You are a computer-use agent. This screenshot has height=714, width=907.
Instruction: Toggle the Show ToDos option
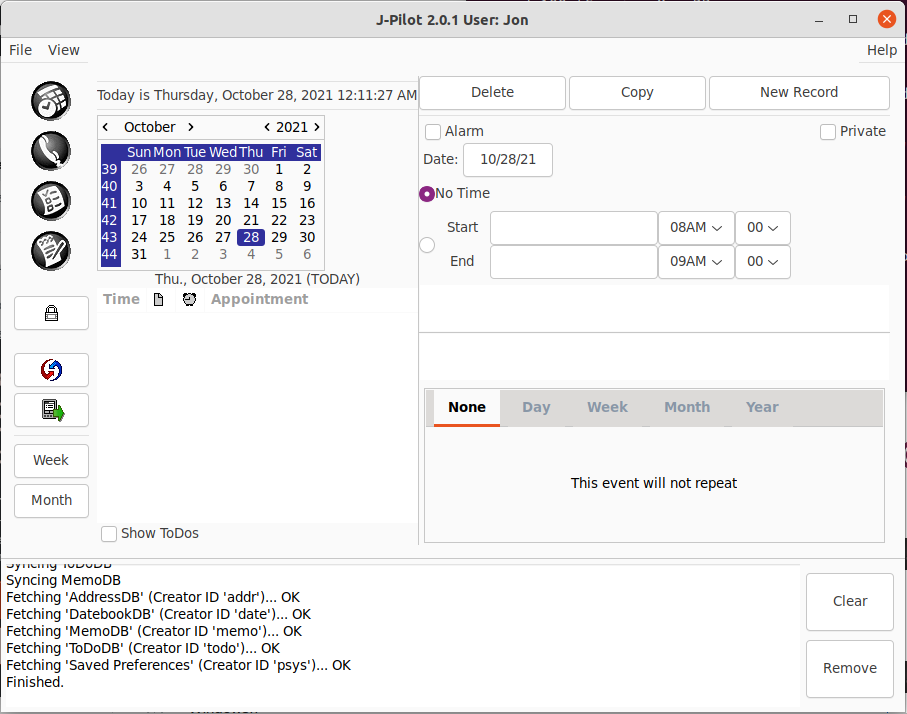[109, 533]
